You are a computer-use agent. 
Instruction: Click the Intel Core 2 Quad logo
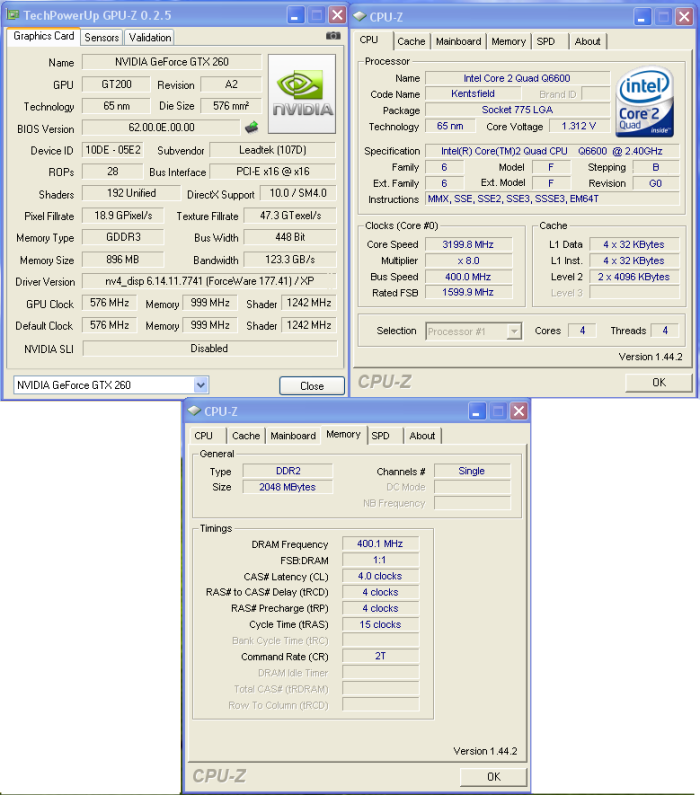(x=645, y=101)
